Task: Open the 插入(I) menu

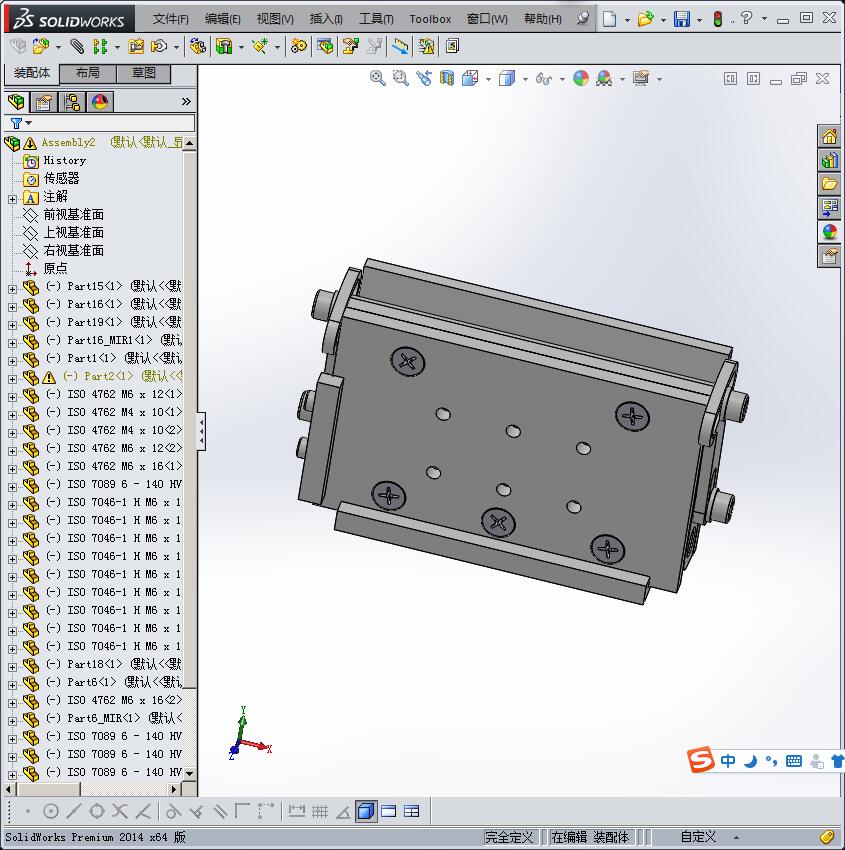Action: point(326,19)
